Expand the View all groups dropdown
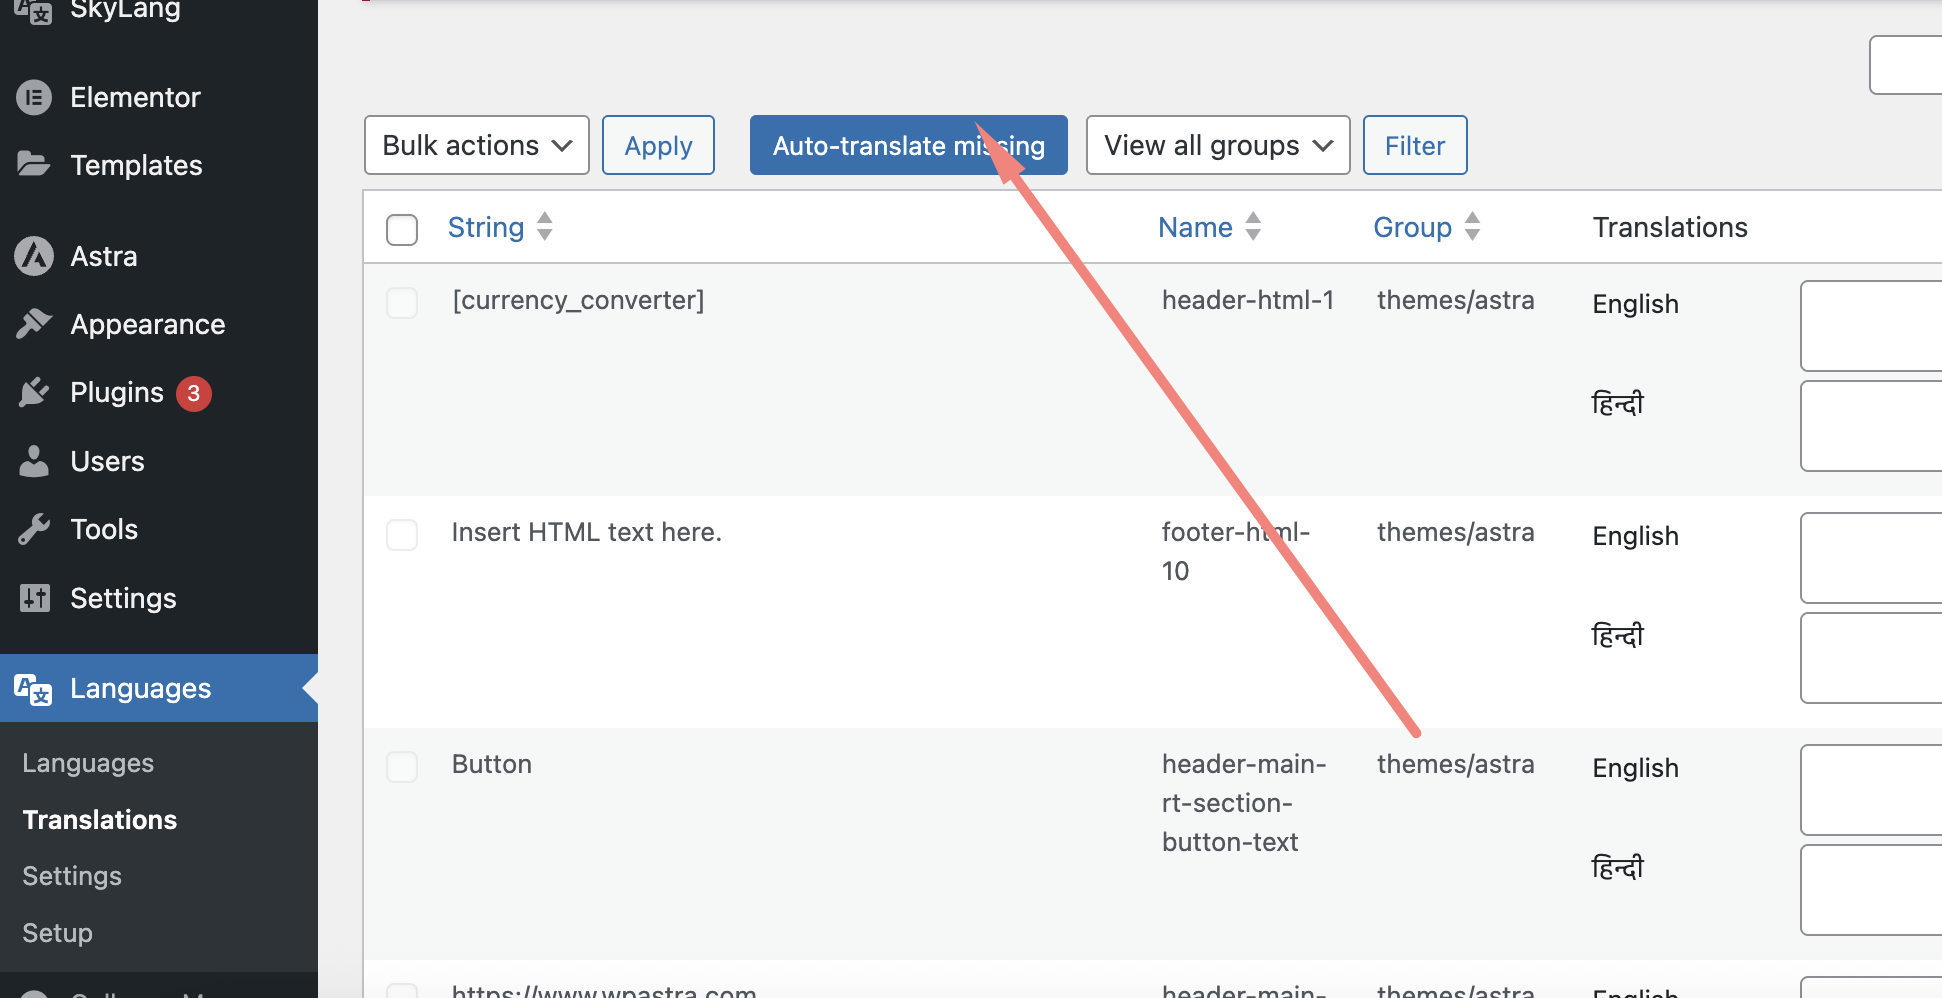 (x=1217, y=146)
